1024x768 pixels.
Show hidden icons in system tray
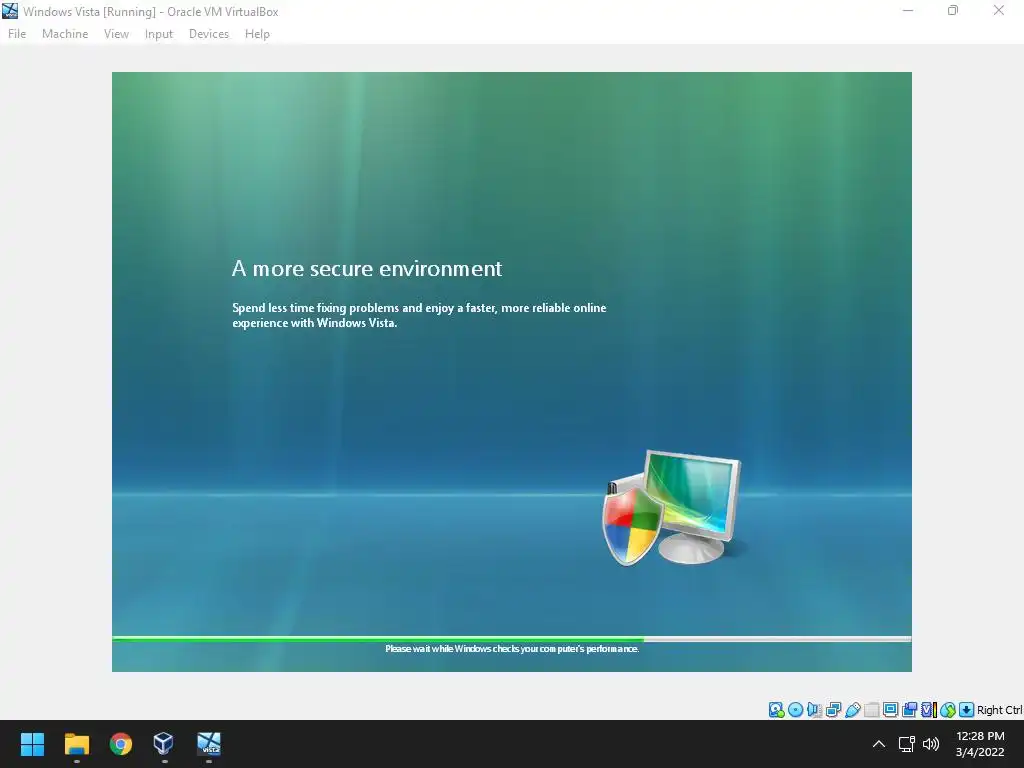pos(879,744)
